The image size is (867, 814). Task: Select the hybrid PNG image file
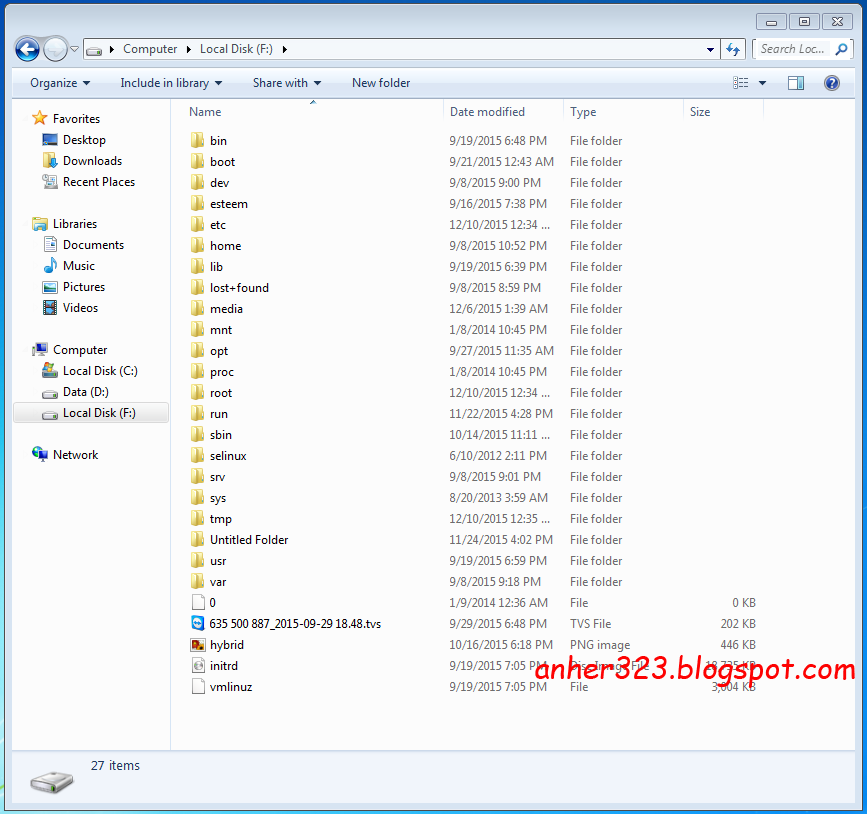coord(227,645)
